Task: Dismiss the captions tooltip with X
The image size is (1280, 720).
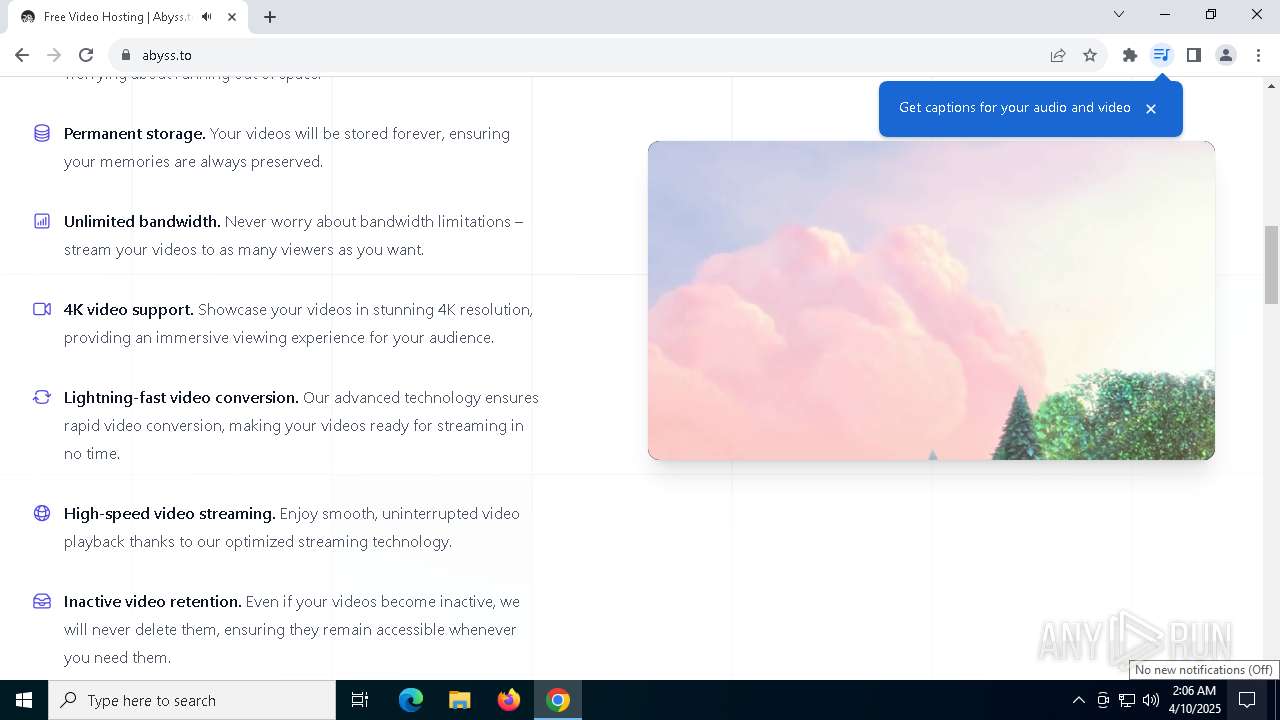Action: pos(1151,109)
